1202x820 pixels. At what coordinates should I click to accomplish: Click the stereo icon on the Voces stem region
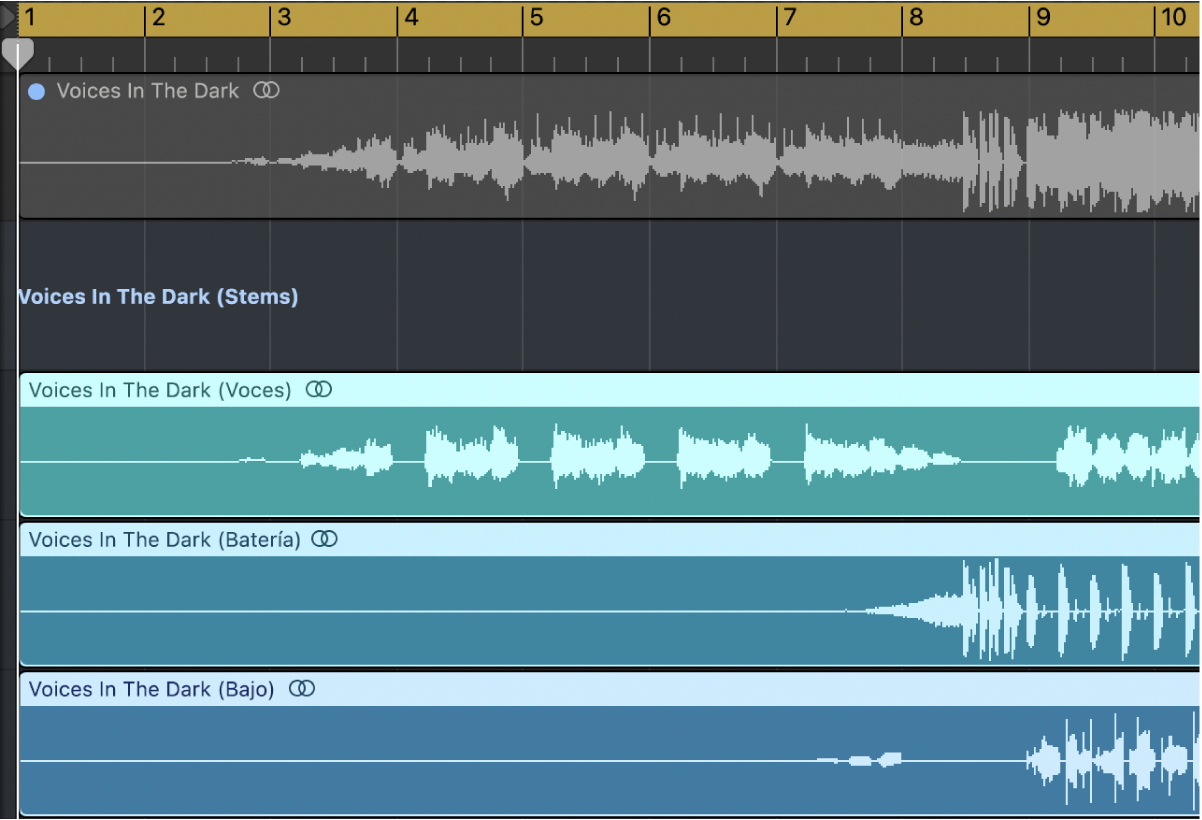click(x=318, y=389)
